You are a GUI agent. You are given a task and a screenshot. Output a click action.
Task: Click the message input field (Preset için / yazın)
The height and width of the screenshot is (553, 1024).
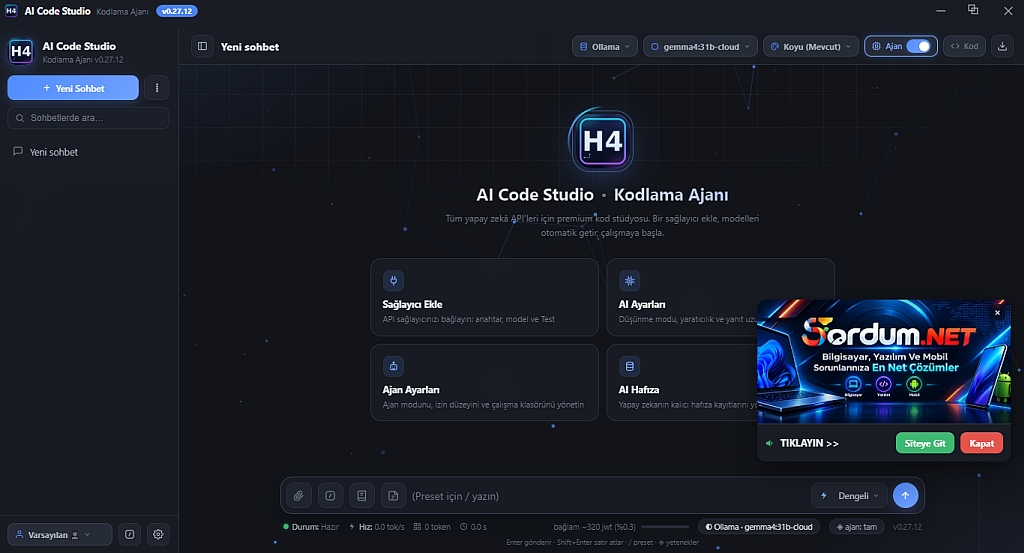click(607, 496)
